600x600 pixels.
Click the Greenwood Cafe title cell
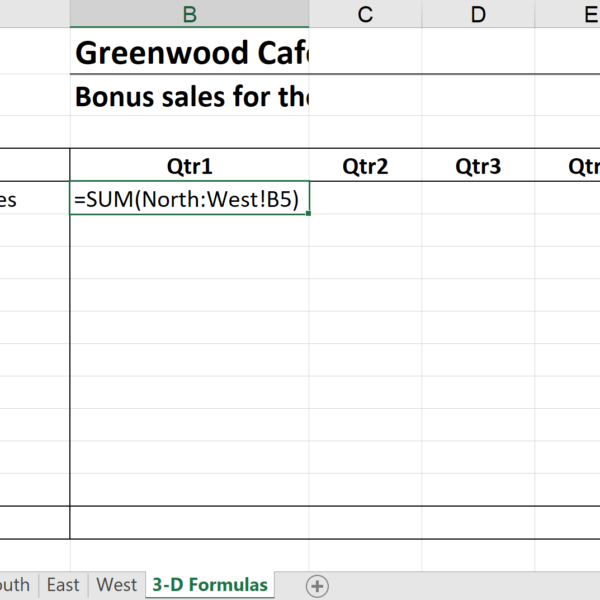pyautogui.click(x=189, y=52)
